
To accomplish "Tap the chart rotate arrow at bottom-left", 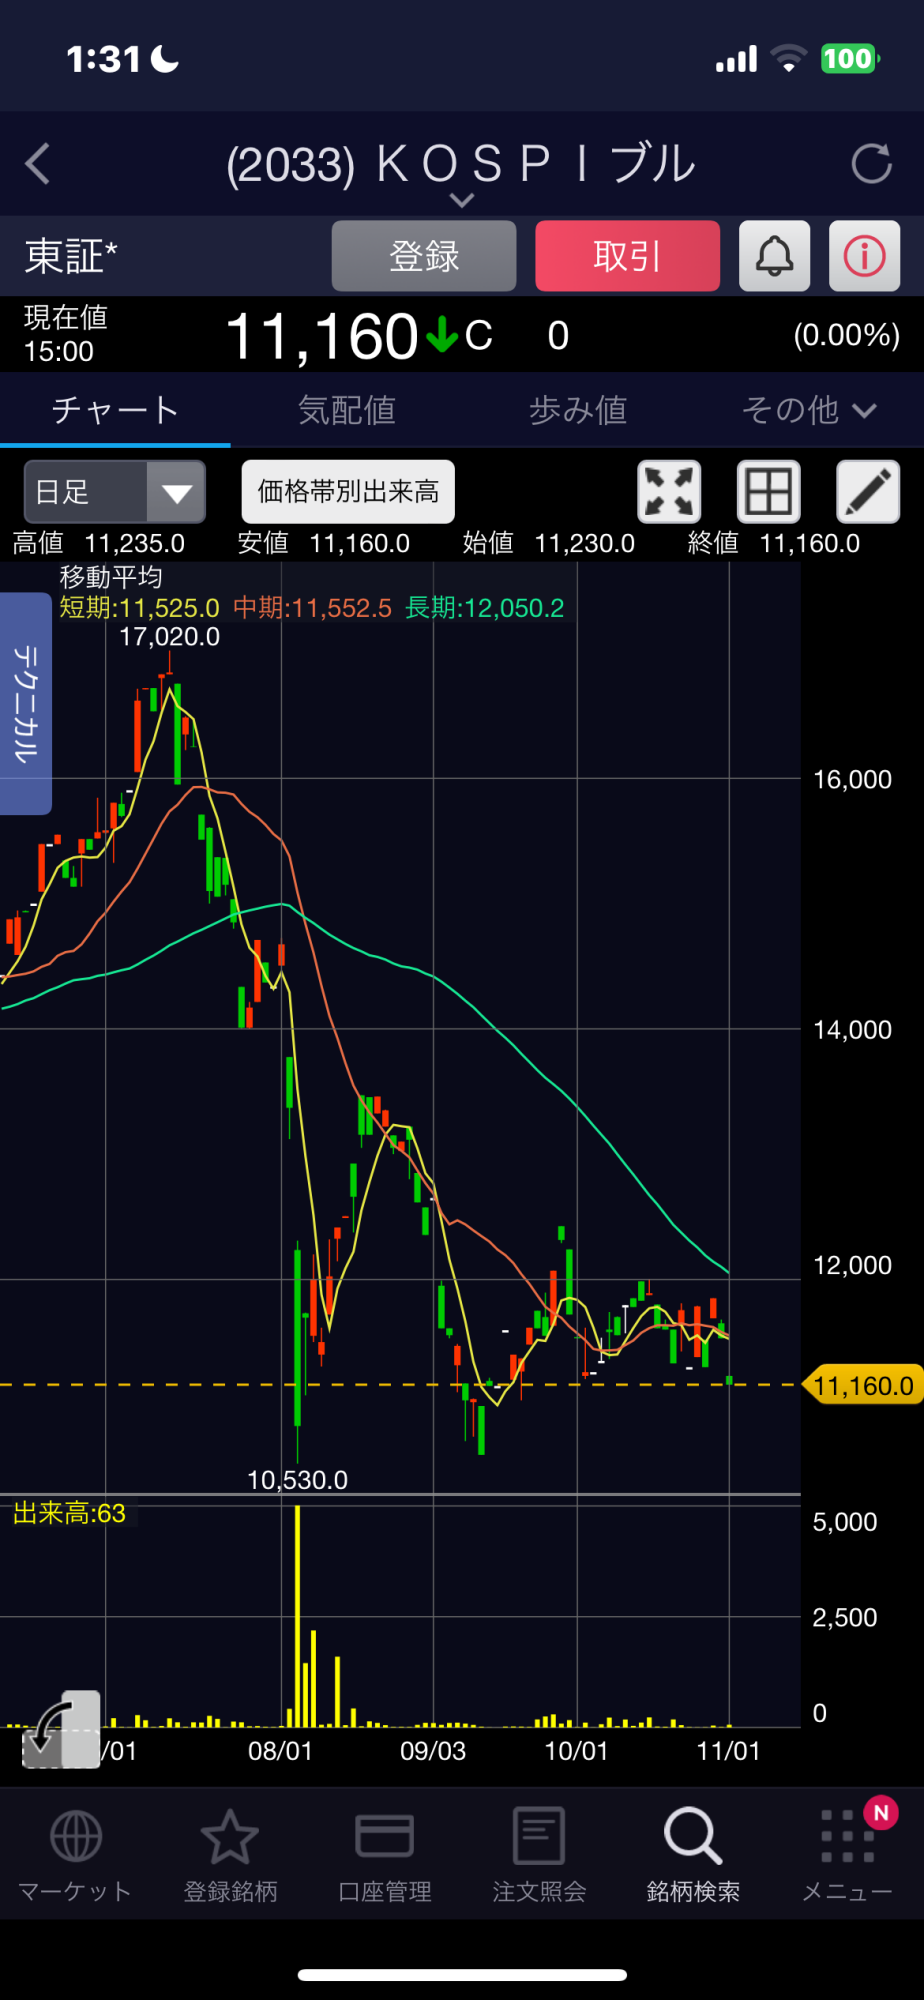I will point(60,1730).
